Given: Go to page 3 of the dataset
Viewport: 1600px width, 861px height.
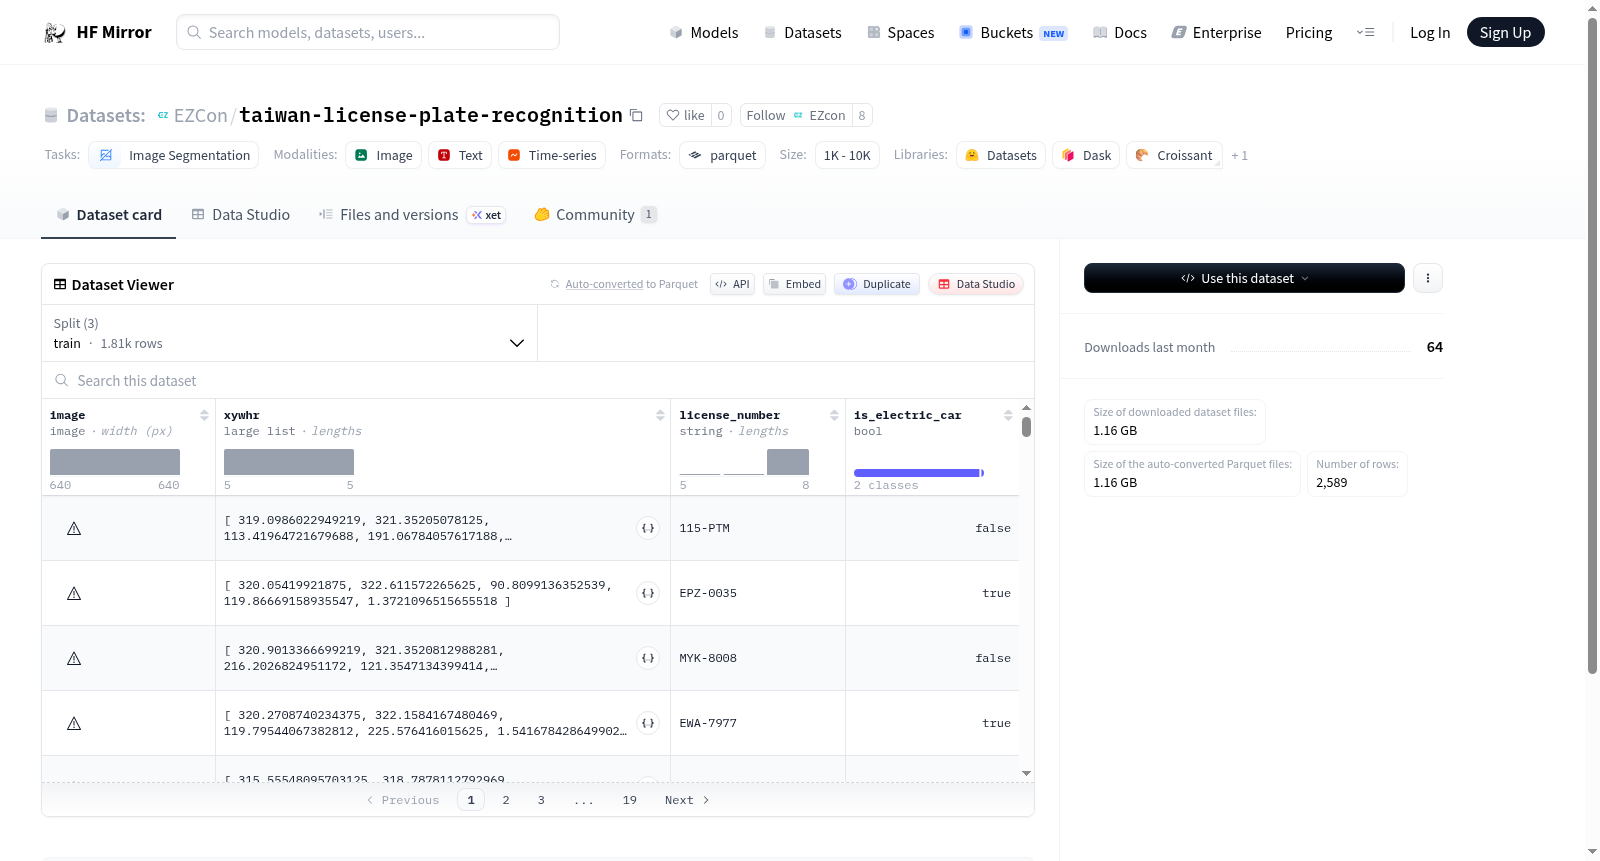Looking at the screenshot, I should [x=541, y=800].
